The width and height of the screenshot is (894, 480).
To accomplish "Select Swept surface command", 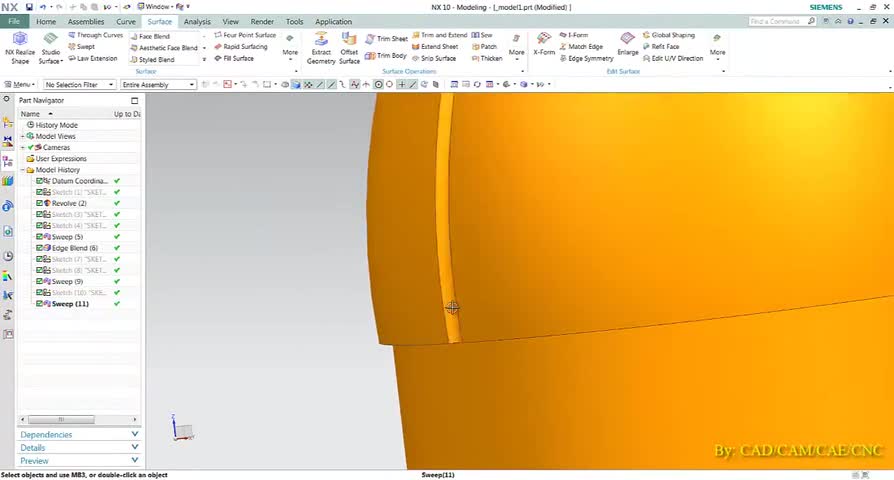I will pyautogui.click(x=82, y=47).
